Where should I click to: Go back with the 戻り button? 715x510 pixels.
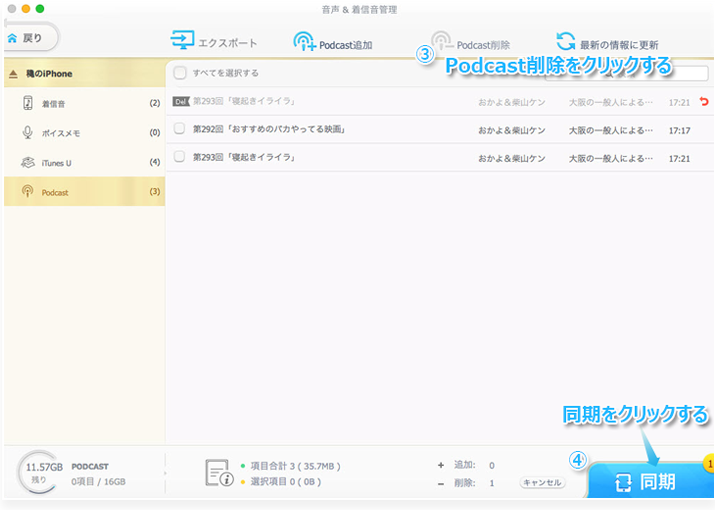(32, 38)
